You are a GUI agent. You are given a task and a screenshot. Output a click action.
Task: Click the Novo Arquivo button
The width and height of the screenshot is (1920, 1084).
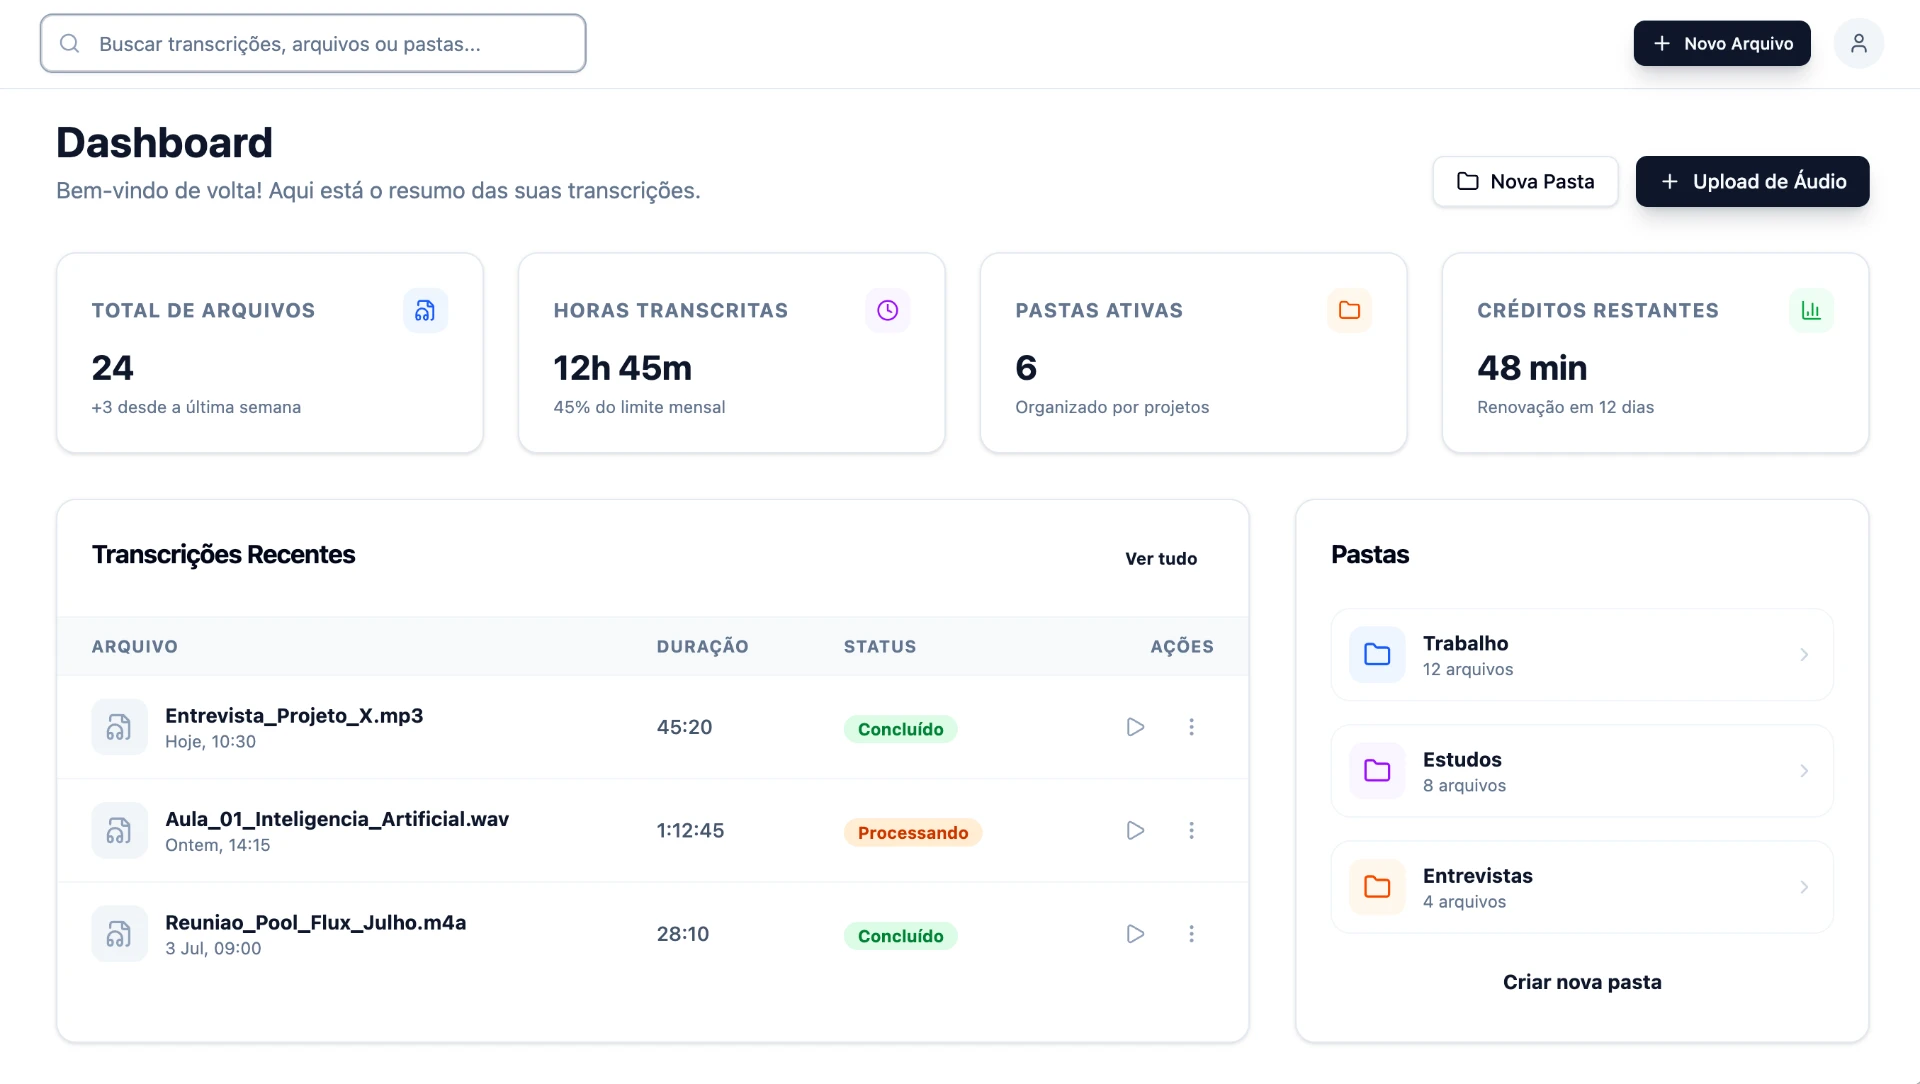click(1721, 43)
